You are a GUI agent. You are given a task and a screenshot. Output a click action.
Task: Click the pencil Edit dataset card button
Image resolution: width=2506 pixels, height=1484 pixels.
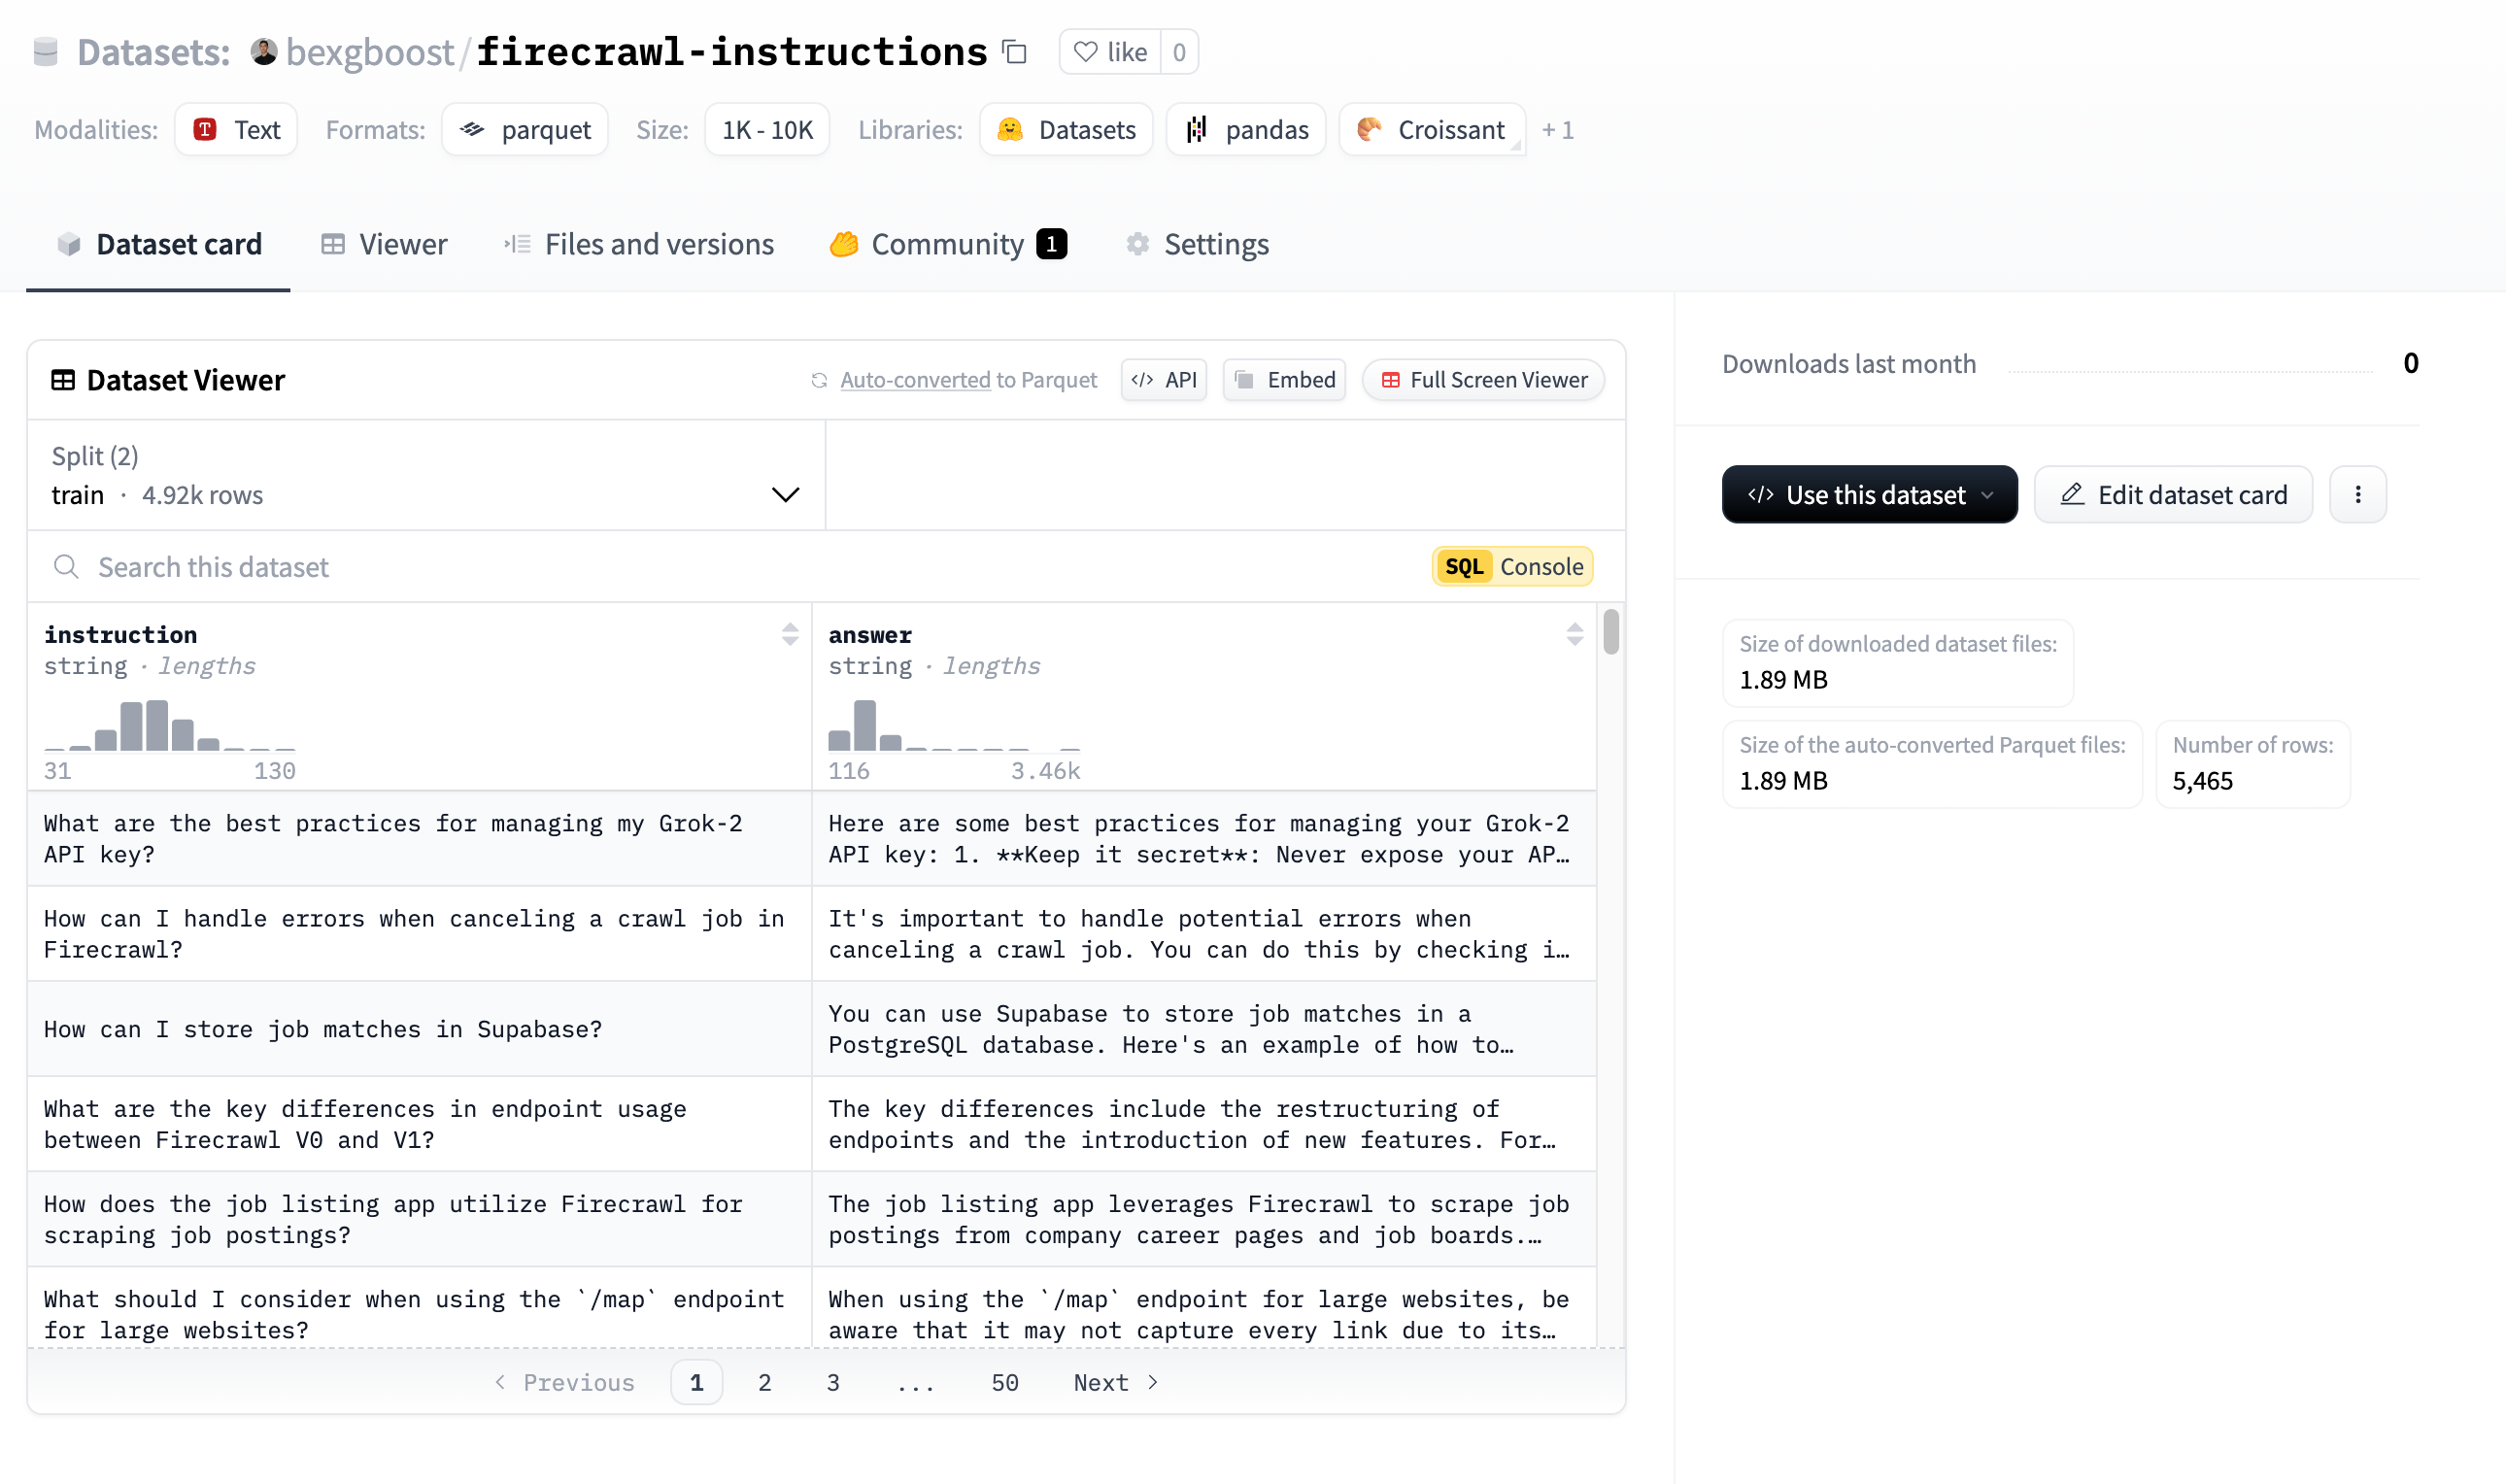click(x=2172, y=495)
